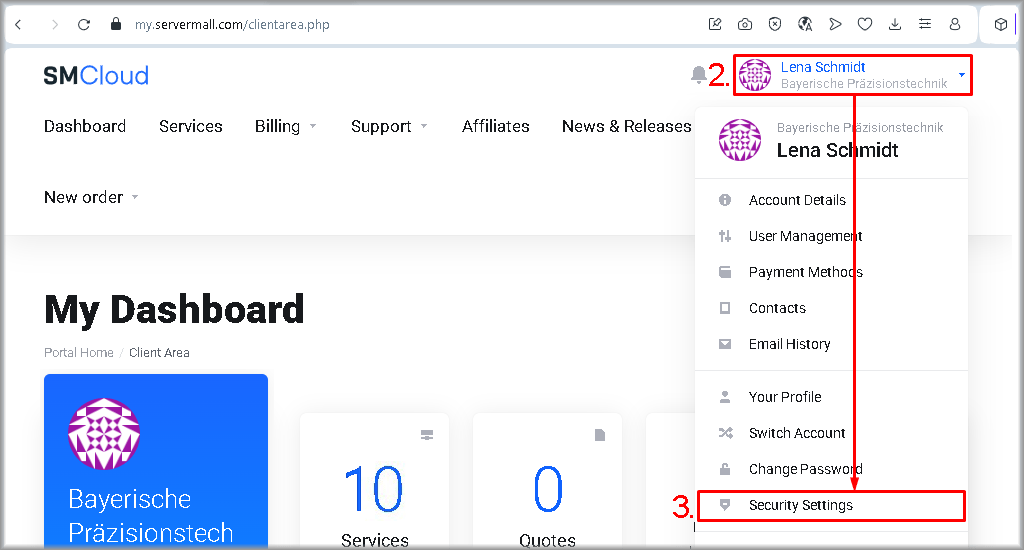
Task: Select Security Settings from account menu
Action: point(800,505)
